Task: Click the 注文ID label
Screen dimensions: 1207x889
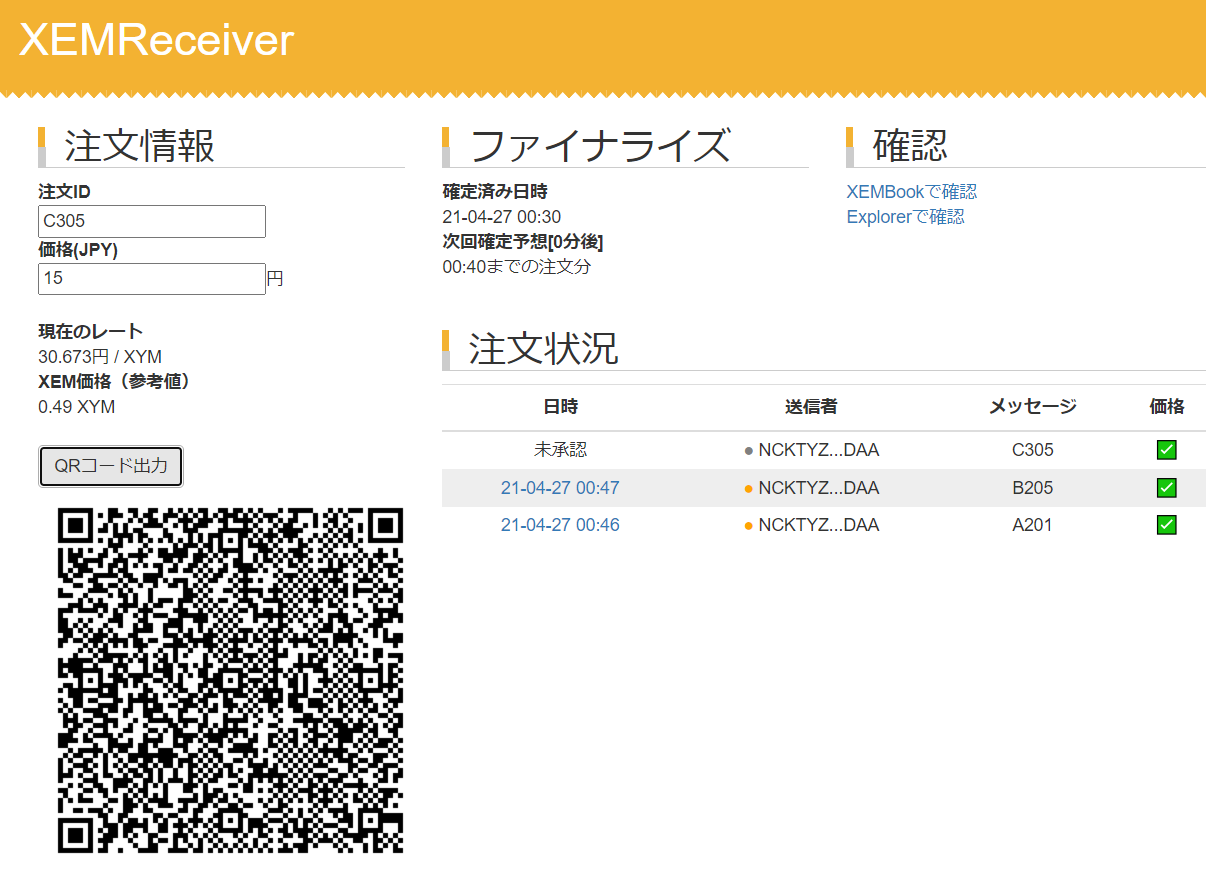Action: pyautogui.click(x=64, y=191)
